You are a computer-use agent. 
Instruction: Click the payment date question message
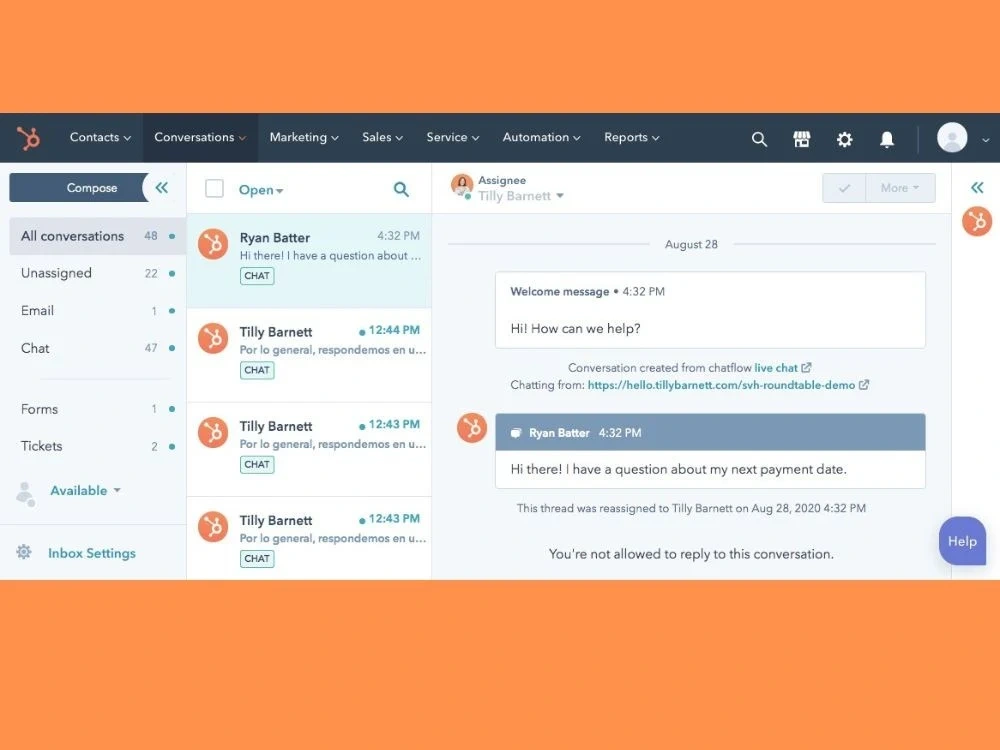pos(679,469)
